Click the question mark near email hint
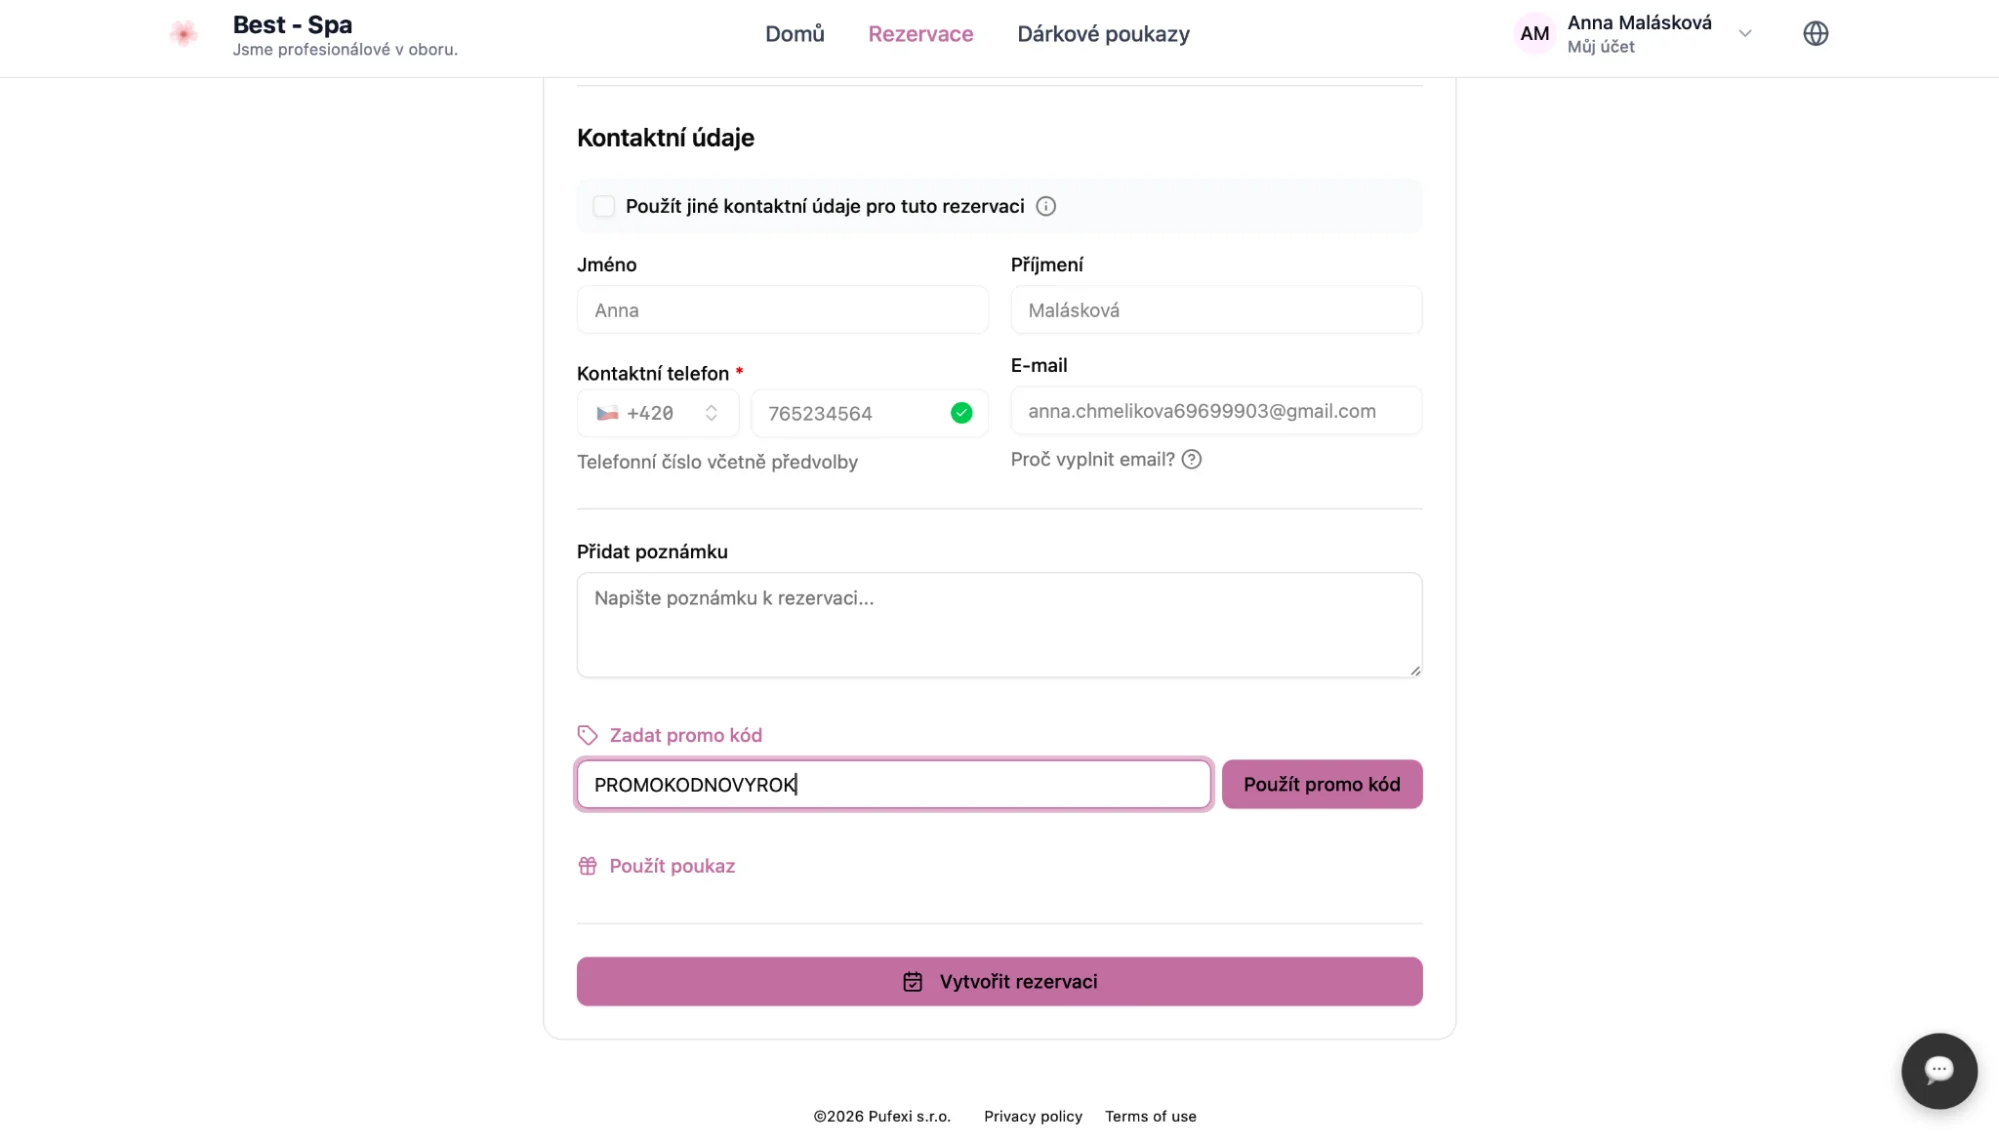 1191,460
